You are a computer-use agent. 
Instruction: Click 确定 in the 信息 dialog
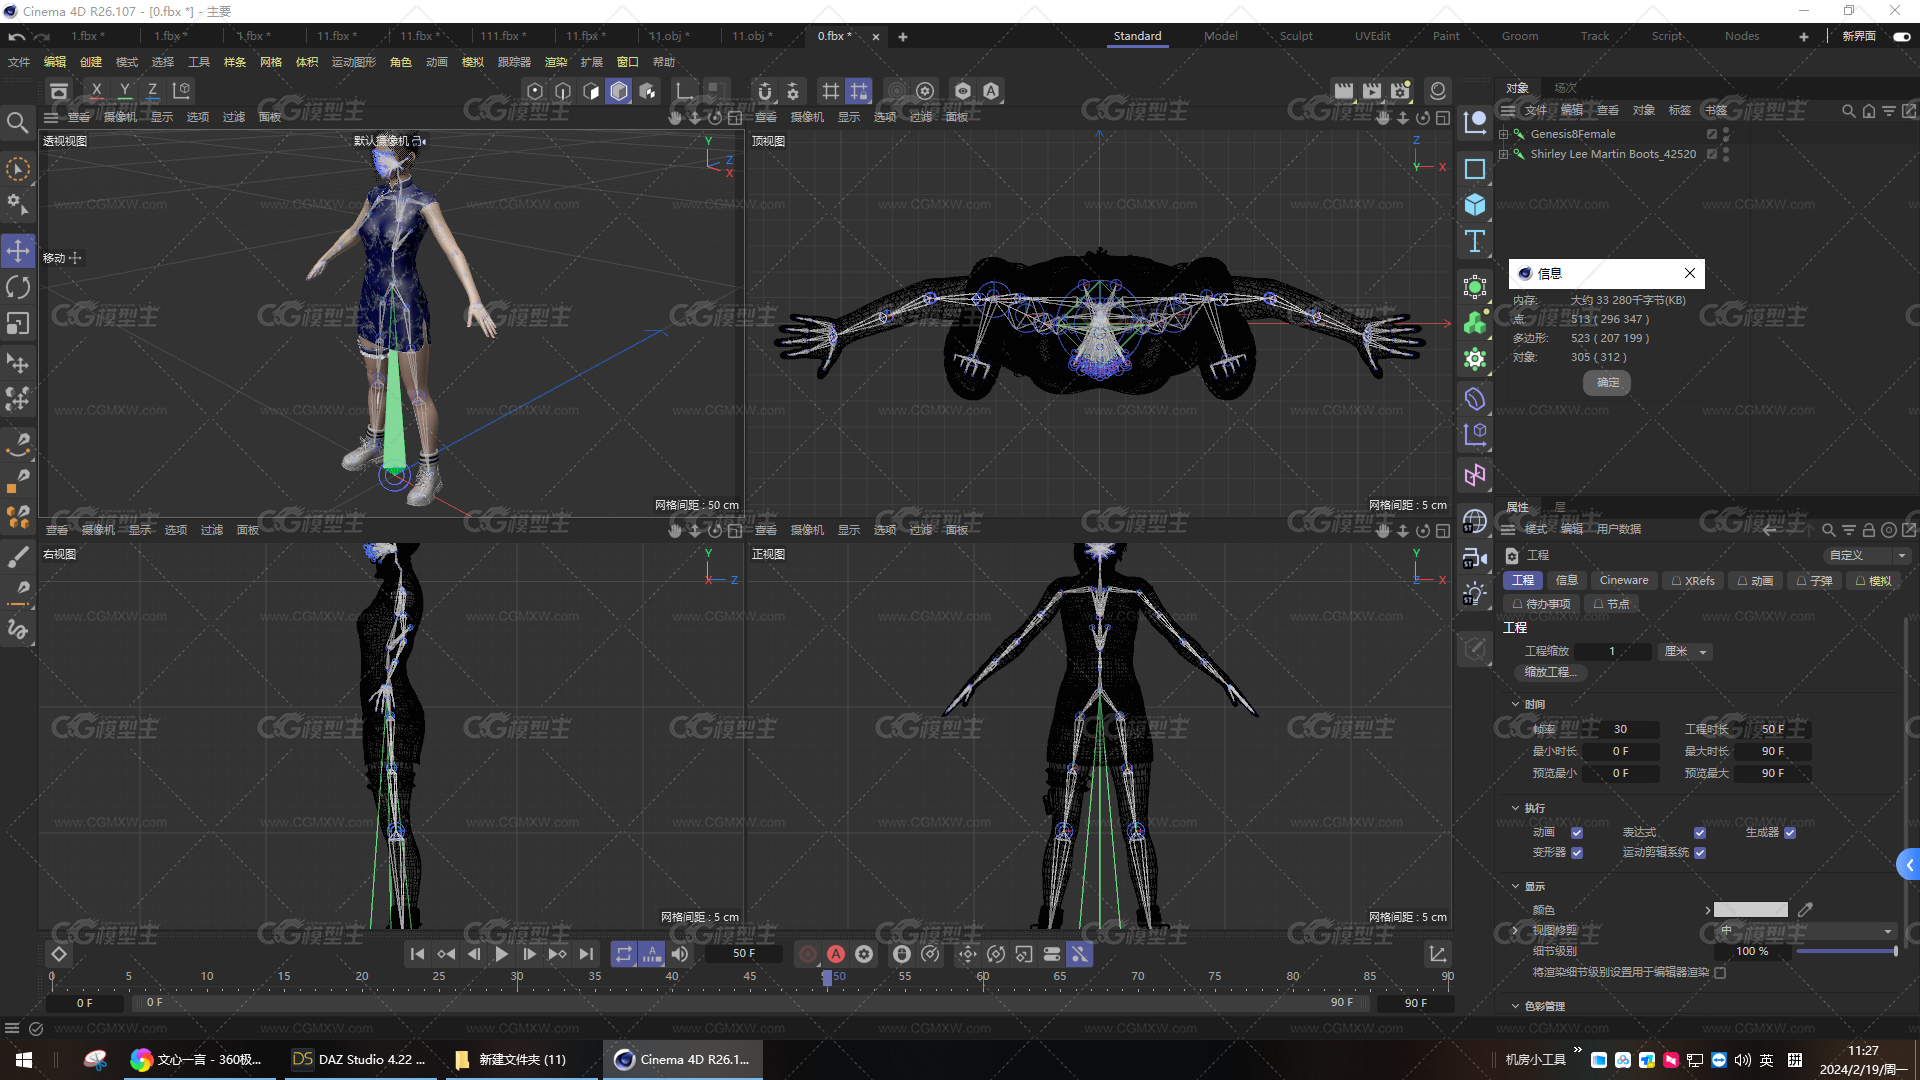(x=1607, y=383)
